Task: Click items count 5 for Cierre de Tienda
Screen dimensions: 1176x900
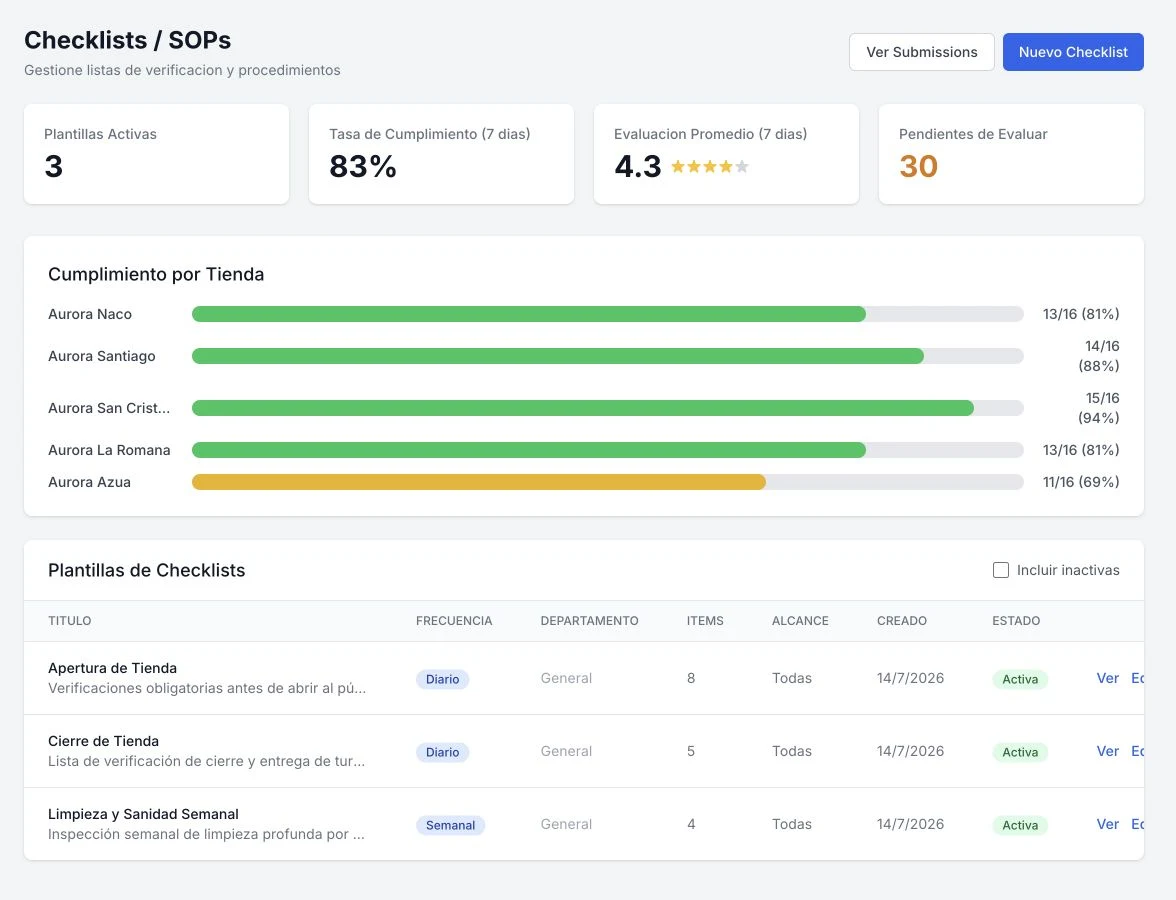Action: [691, 751]
